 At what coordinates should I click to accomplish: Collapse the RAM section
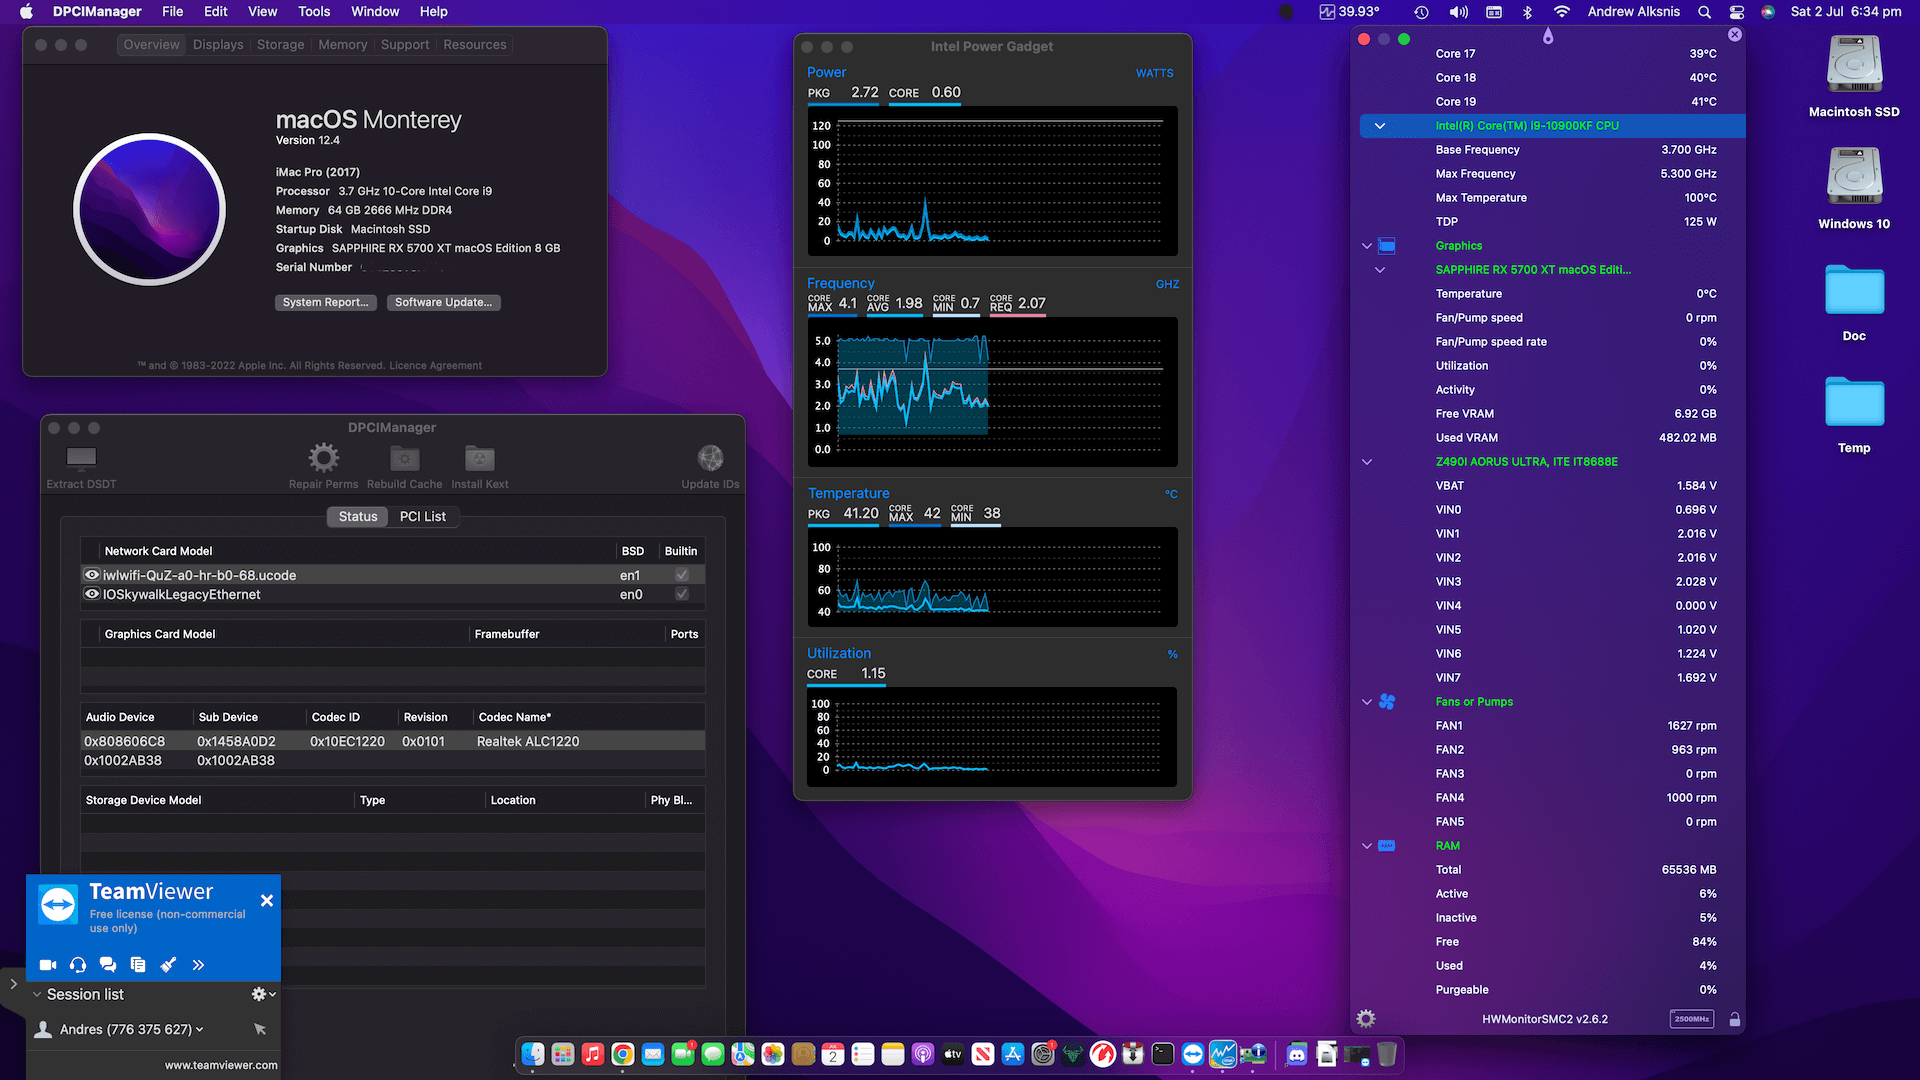[1367, 846]
